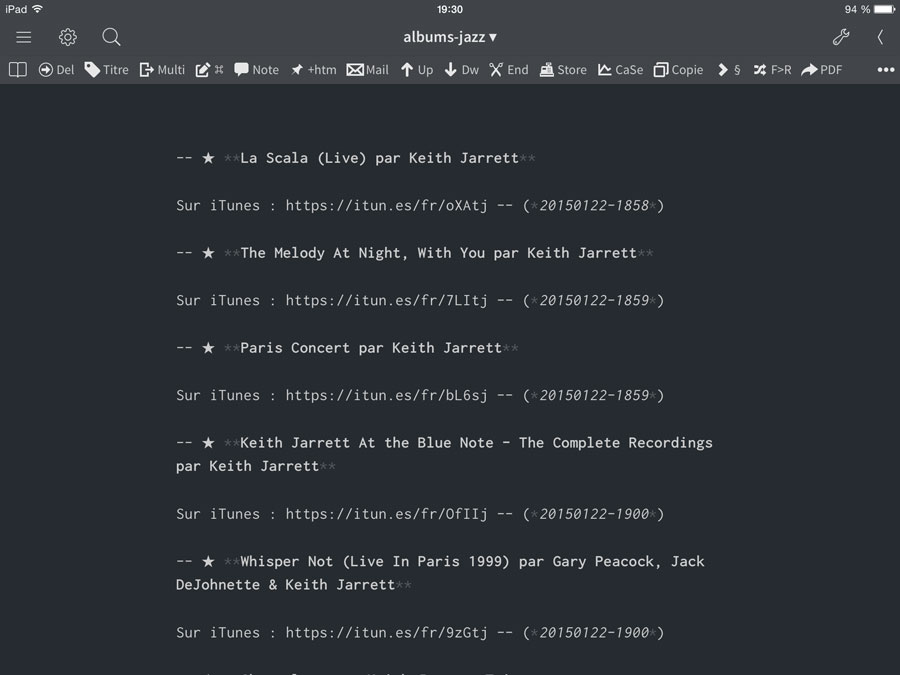This screenshot has height=675, width=900.
Task: Tap the battery indicator icon
Action: tap(884, 9)
